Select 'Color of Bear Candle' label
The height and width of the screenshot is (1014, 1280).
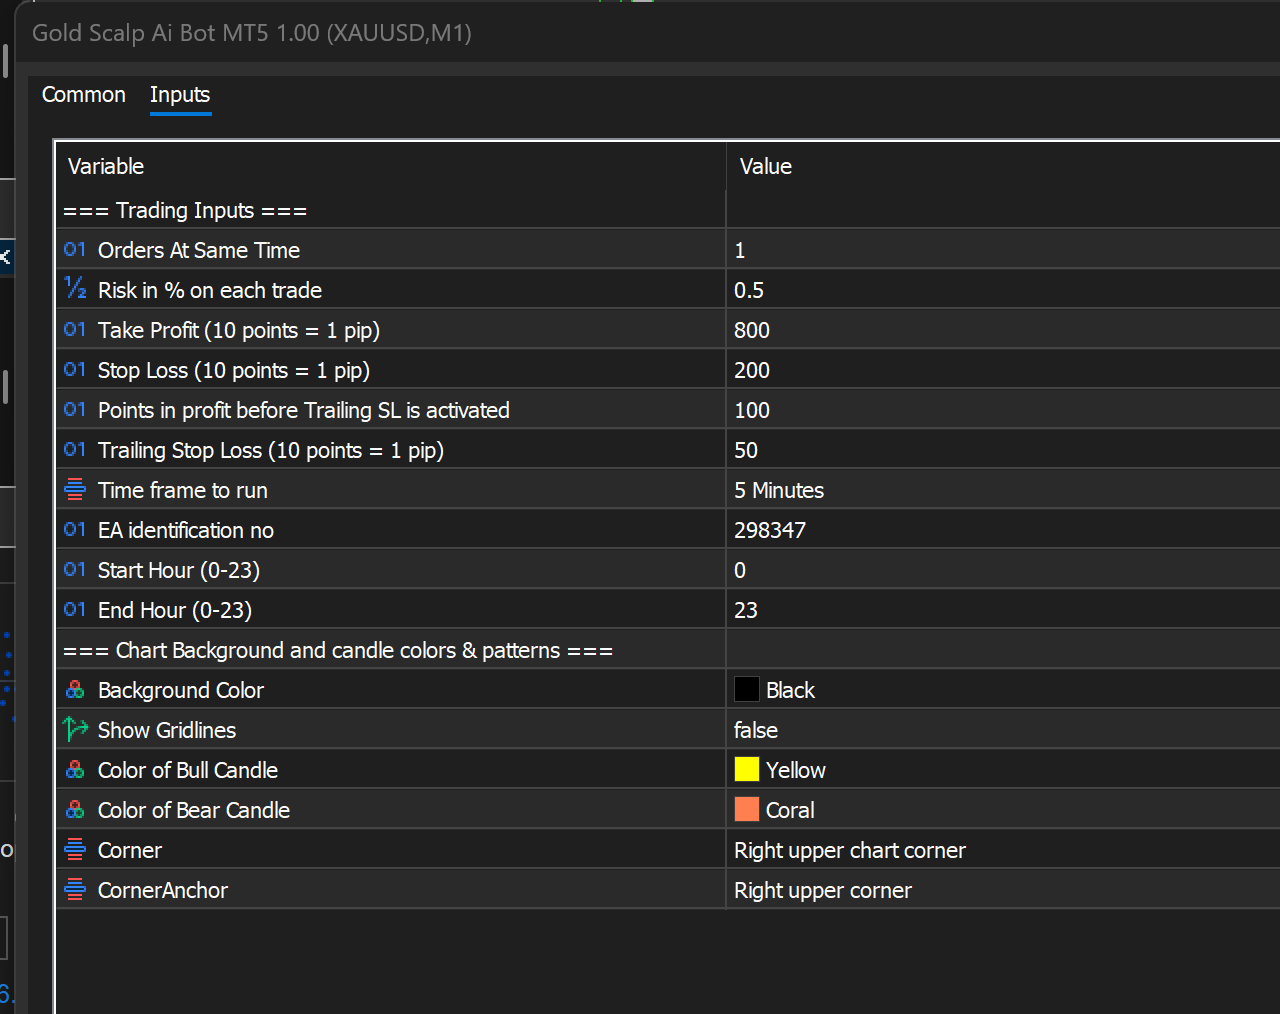tap(194, 810)
